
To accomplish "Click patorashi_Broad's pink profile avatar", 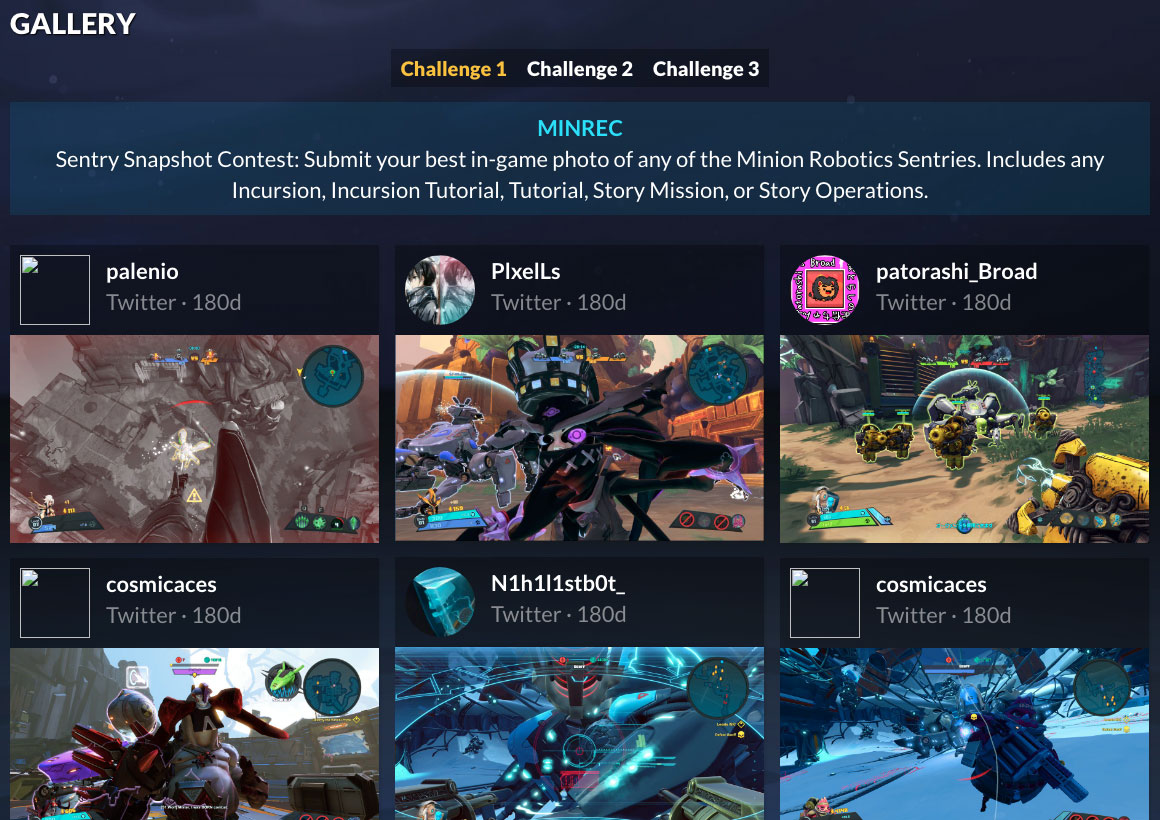I will [825, 290].
